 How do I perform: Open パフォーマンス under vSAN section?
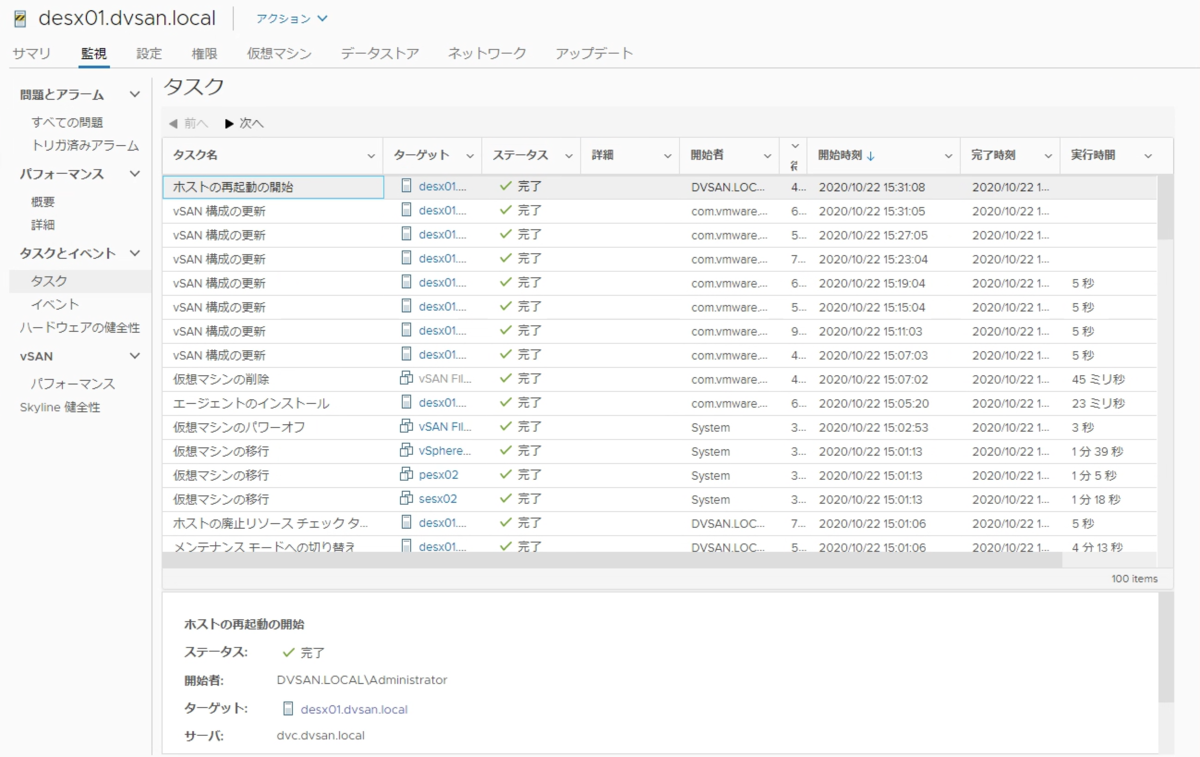coord(73,384)
